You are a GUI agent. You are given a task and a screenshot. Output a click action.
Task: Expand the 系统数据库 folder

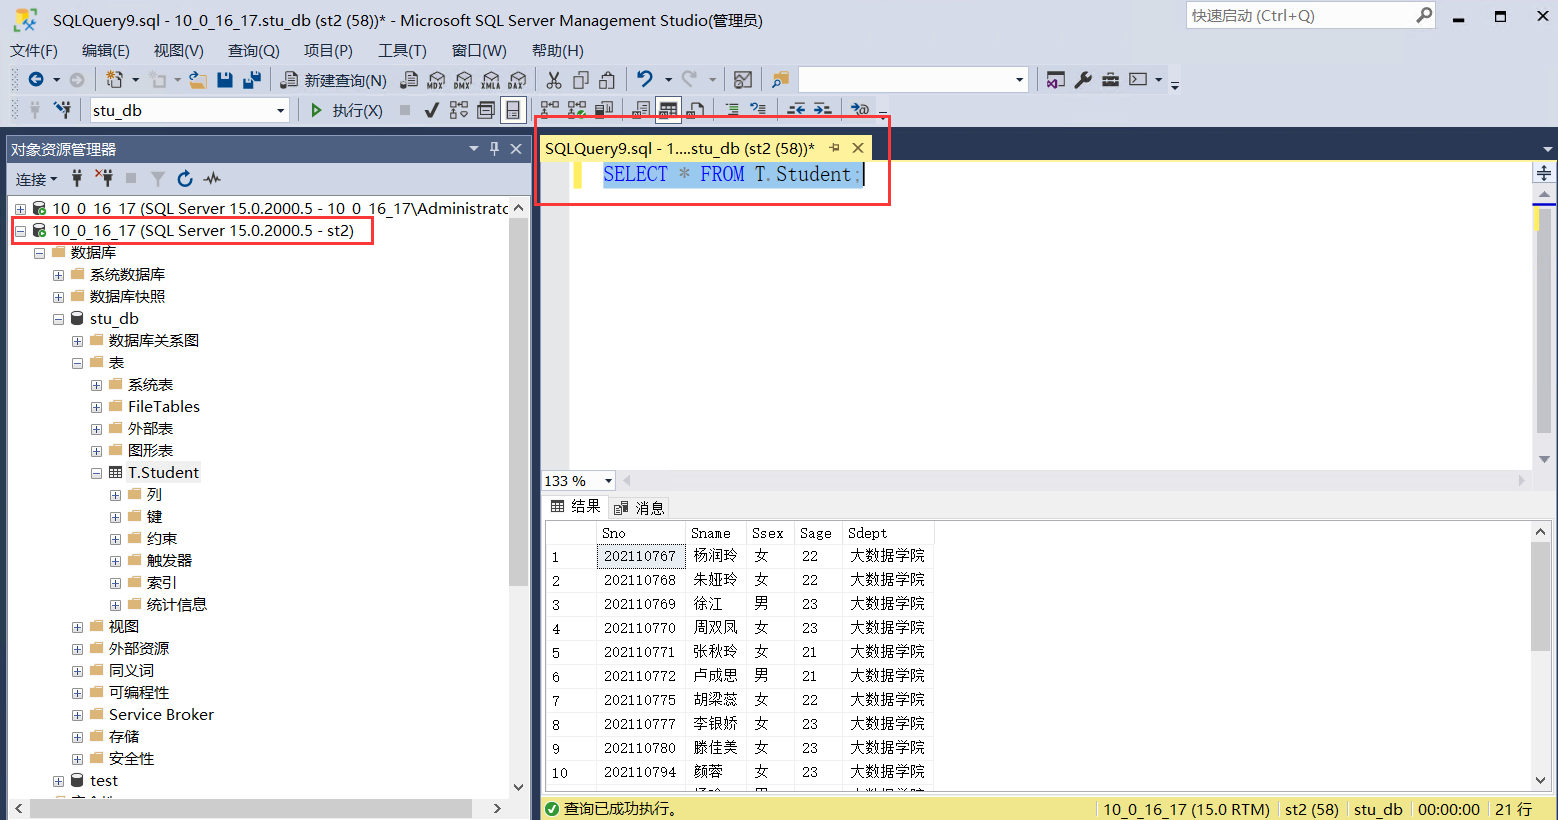[x=58, y=275]
